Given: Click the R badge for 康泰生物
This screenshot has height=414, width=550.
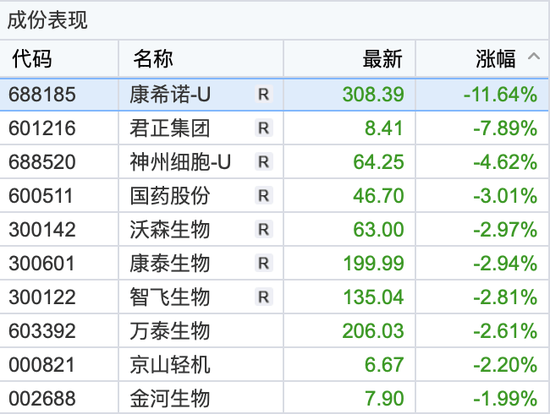Looking at the screenshot, I should (x=264, y=263).
